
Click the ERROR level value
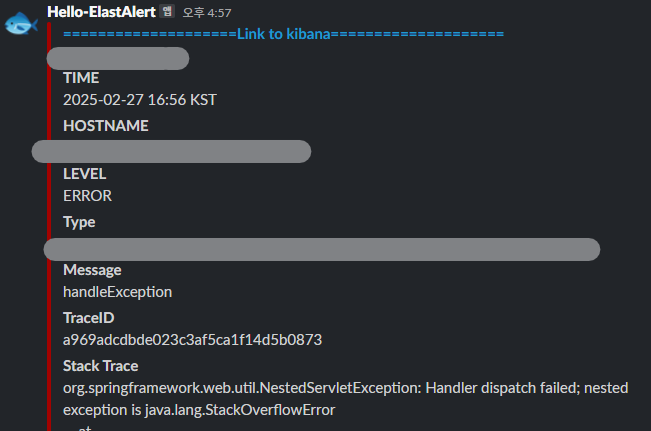tap(87, 196)
